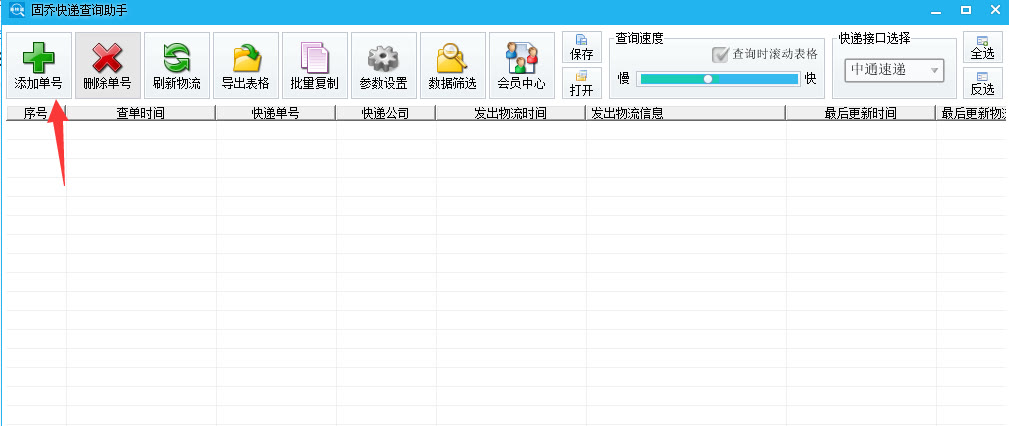
Task: Click 反选 invert selection button
Action: (x=983, y=83)
